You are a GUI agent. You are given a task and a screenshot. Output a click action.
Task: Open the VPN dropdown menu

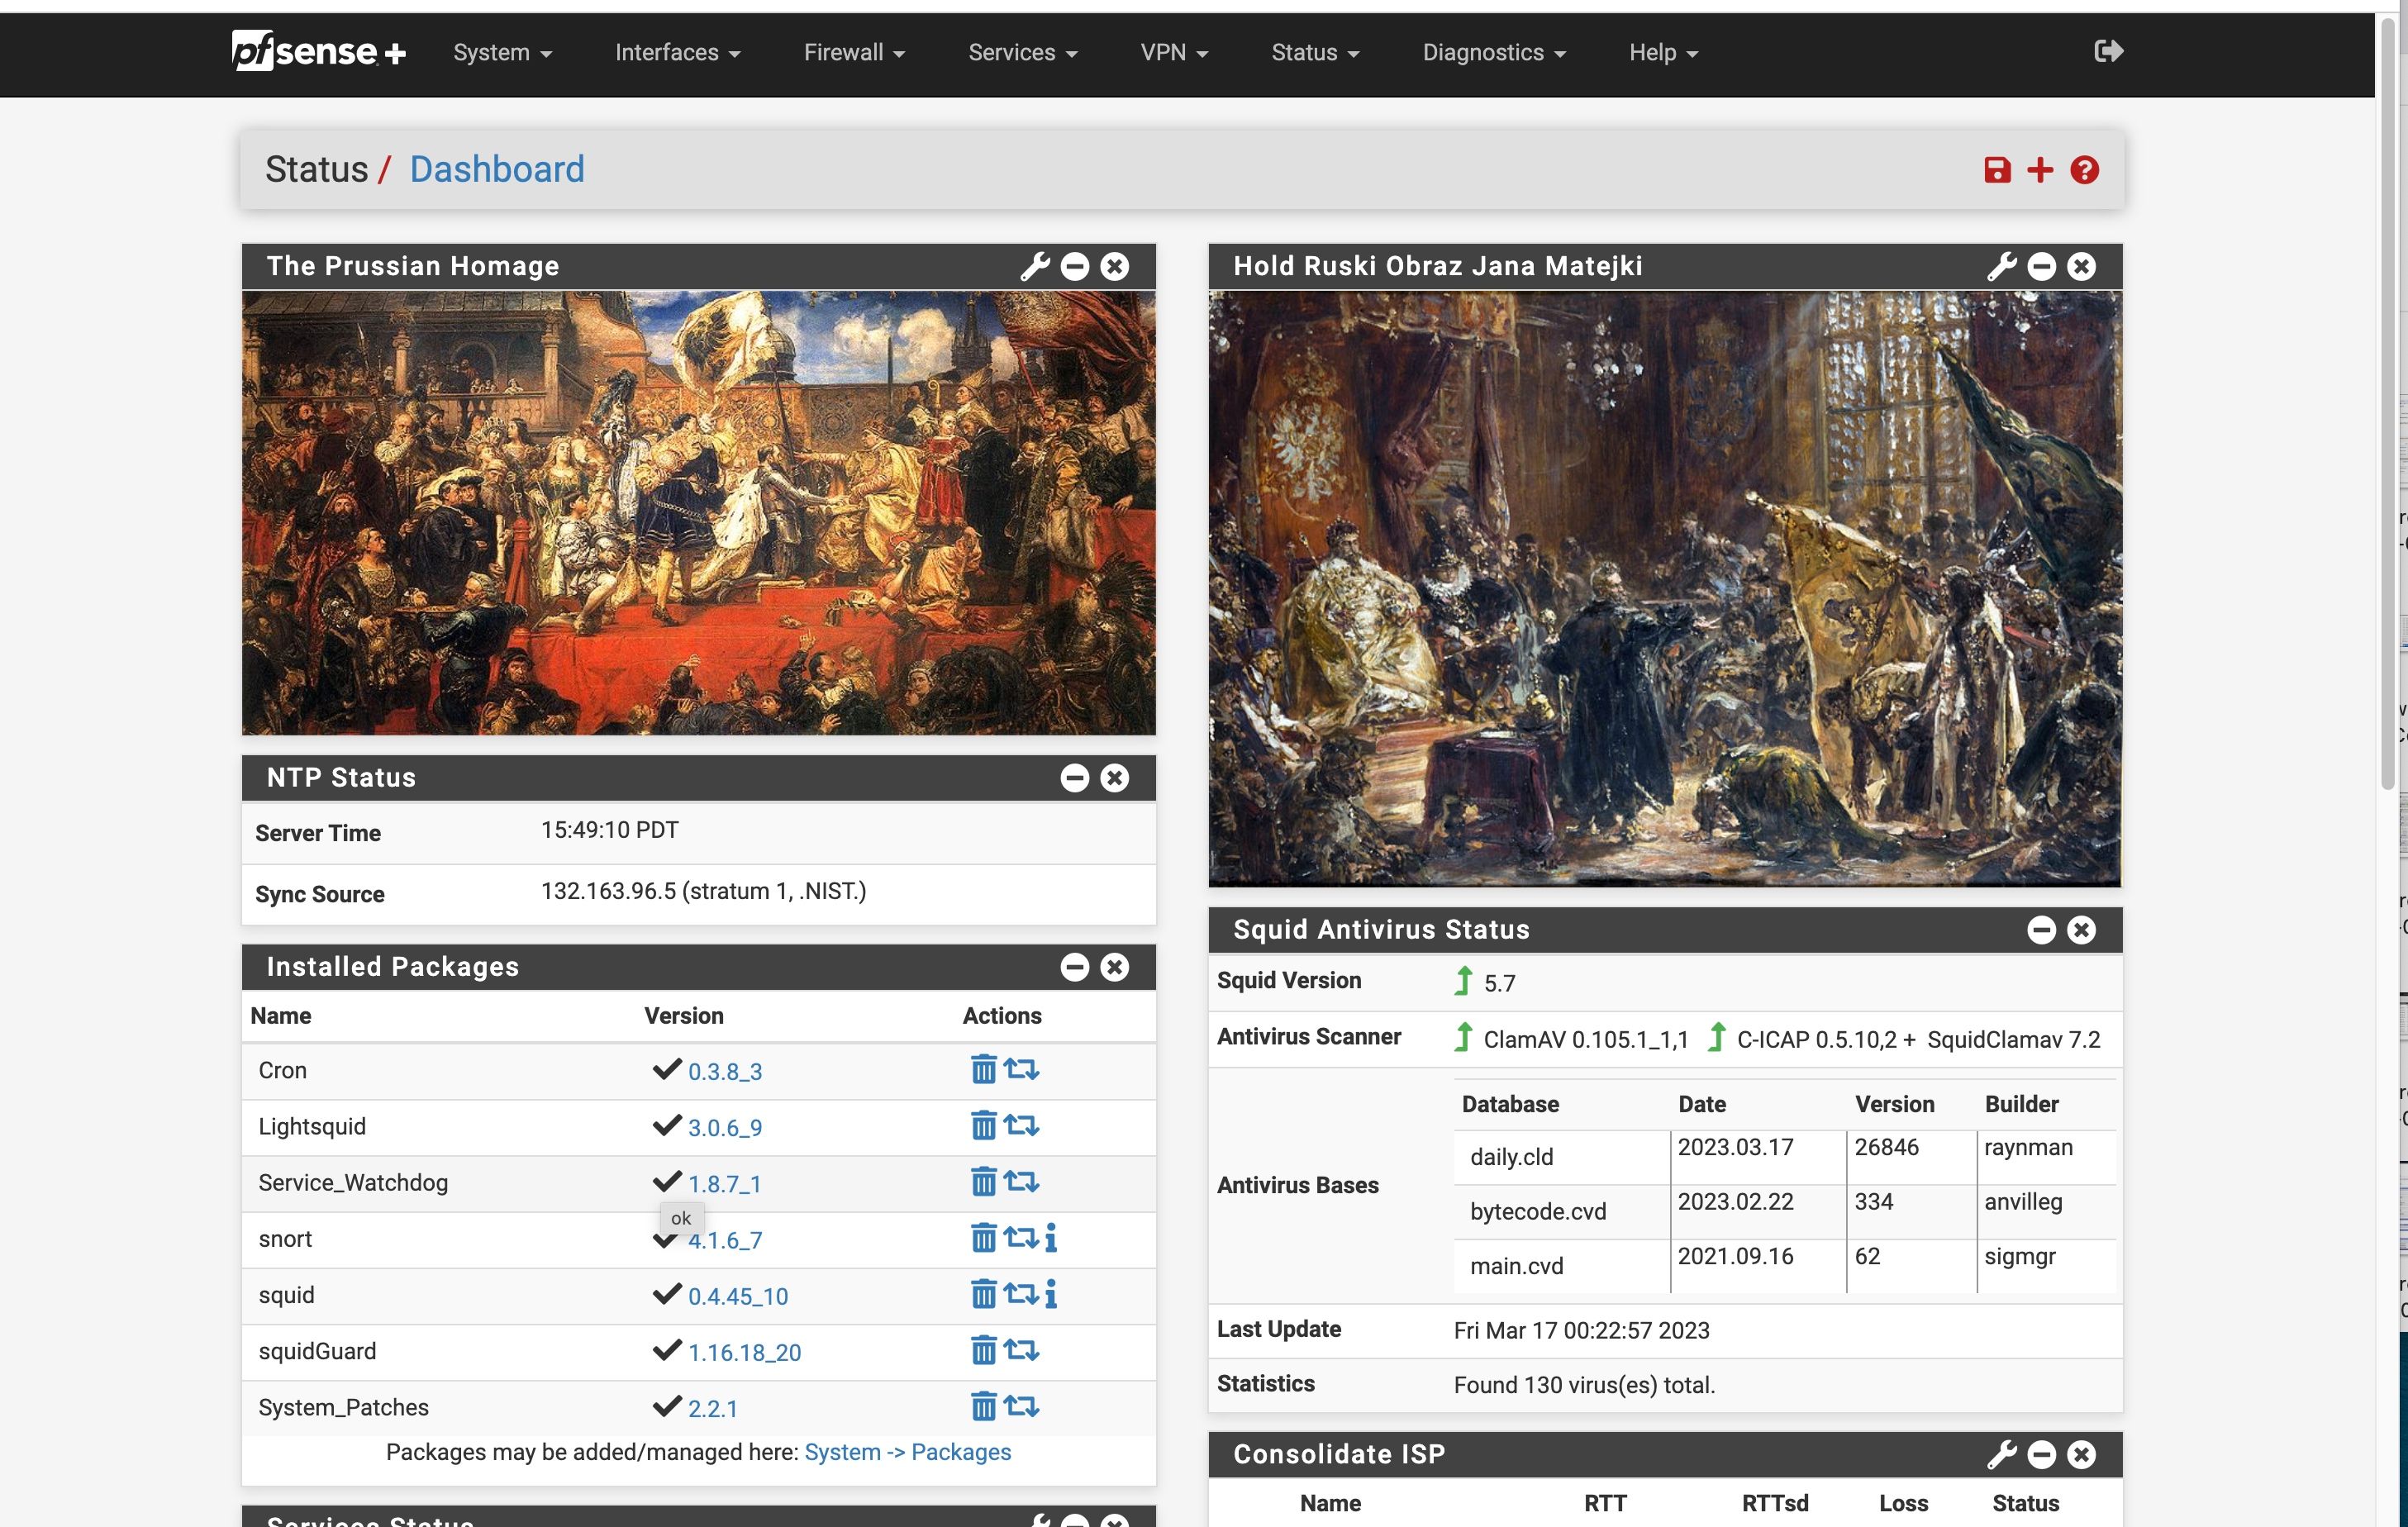(x=1174, y=52)
